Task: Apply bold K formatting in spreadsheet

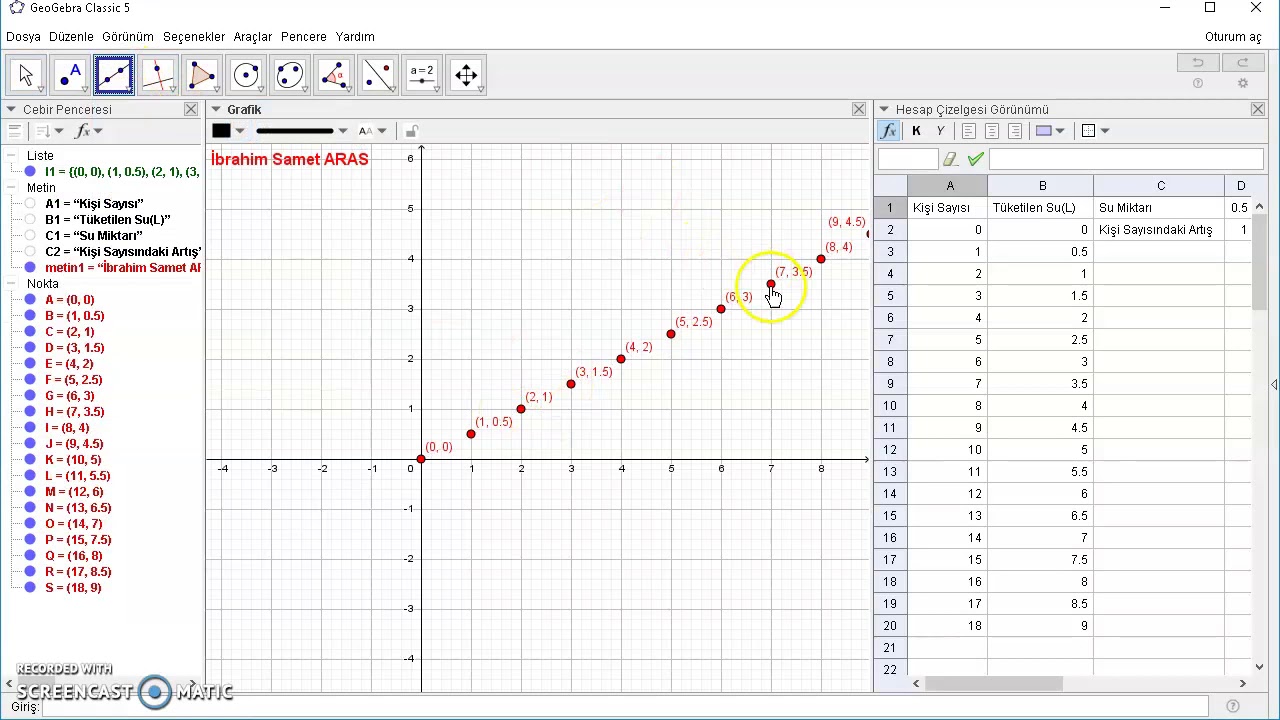Action: pyautogui.click(x=916, y=131)
